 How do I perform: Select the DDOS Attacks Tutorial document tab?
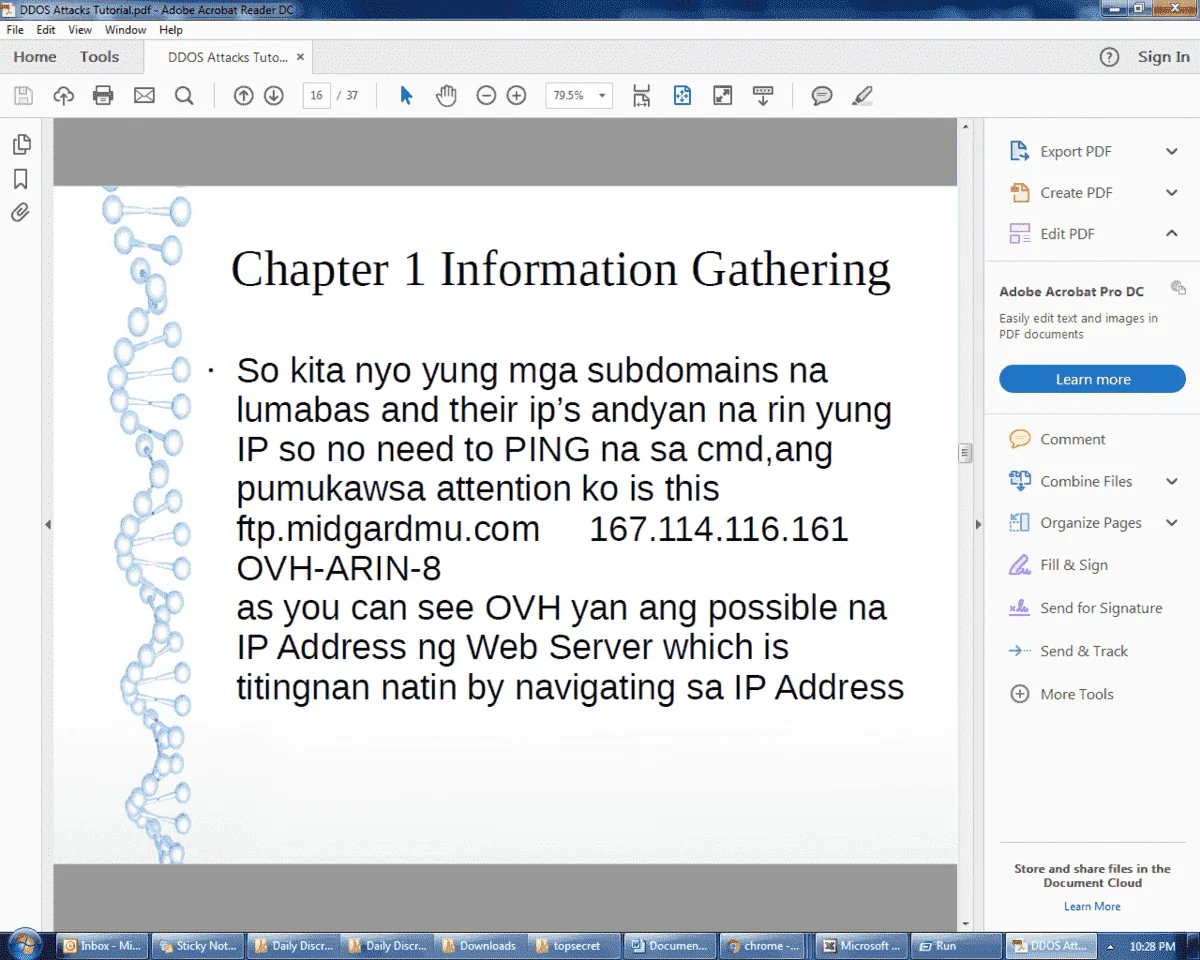pos(228,57)
